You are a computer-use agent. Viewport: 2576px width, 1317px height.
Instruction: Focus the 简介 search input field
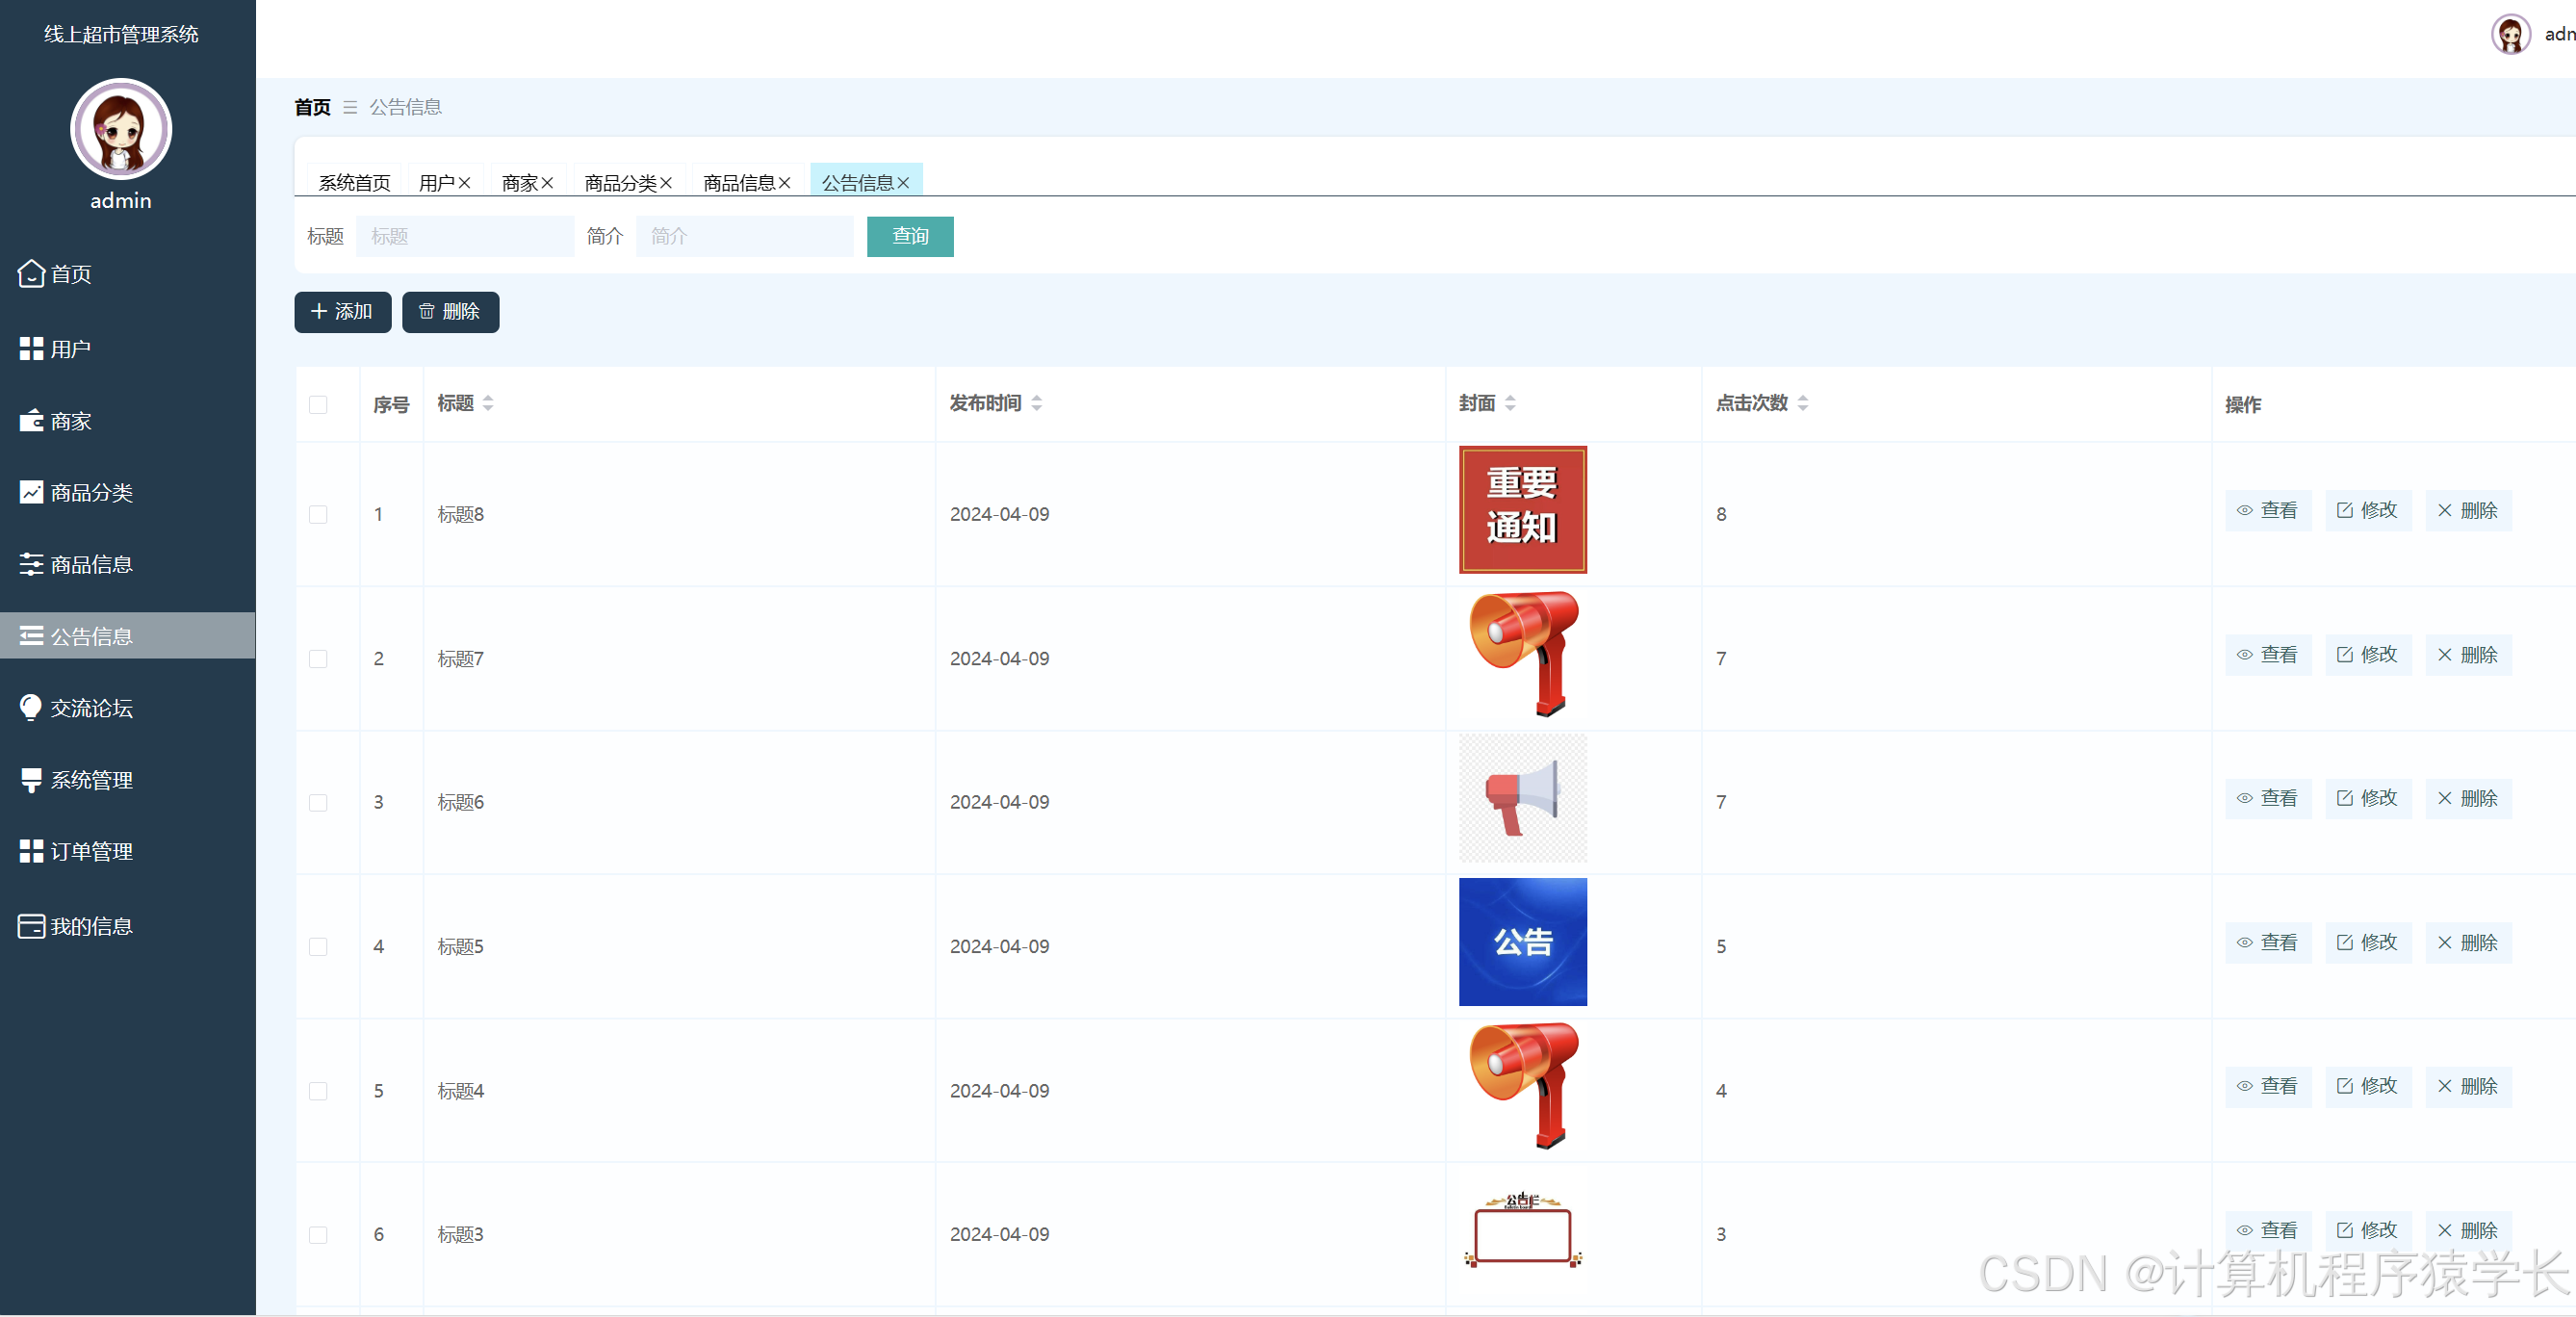[x=744, y=237]
